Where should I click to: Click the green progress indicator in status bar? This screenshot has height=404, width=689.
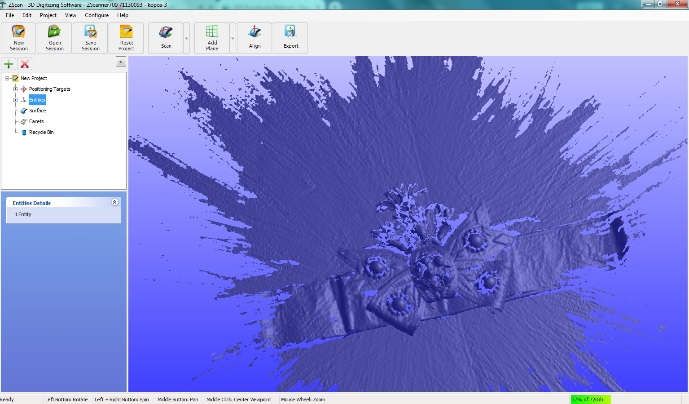click(590, 399)
